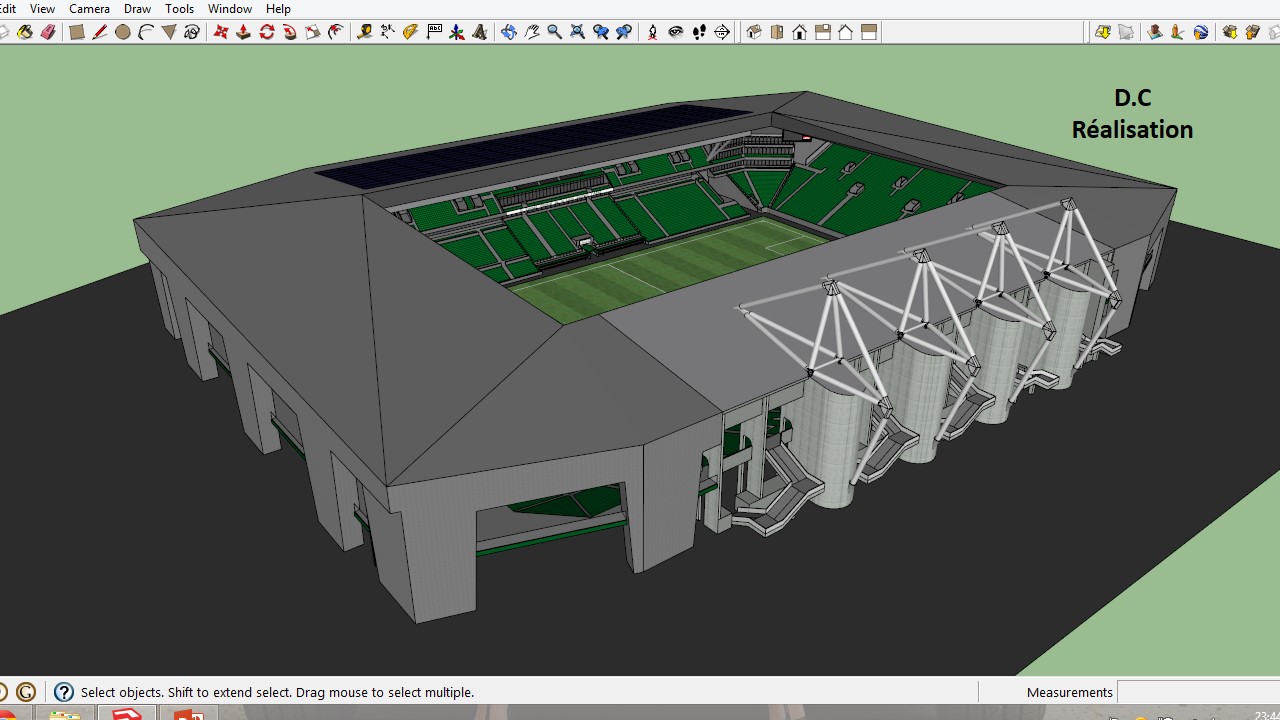This screenshot has height=720, width=1280.
Task: Switch to Top standard view
Action: click(777, 32)
